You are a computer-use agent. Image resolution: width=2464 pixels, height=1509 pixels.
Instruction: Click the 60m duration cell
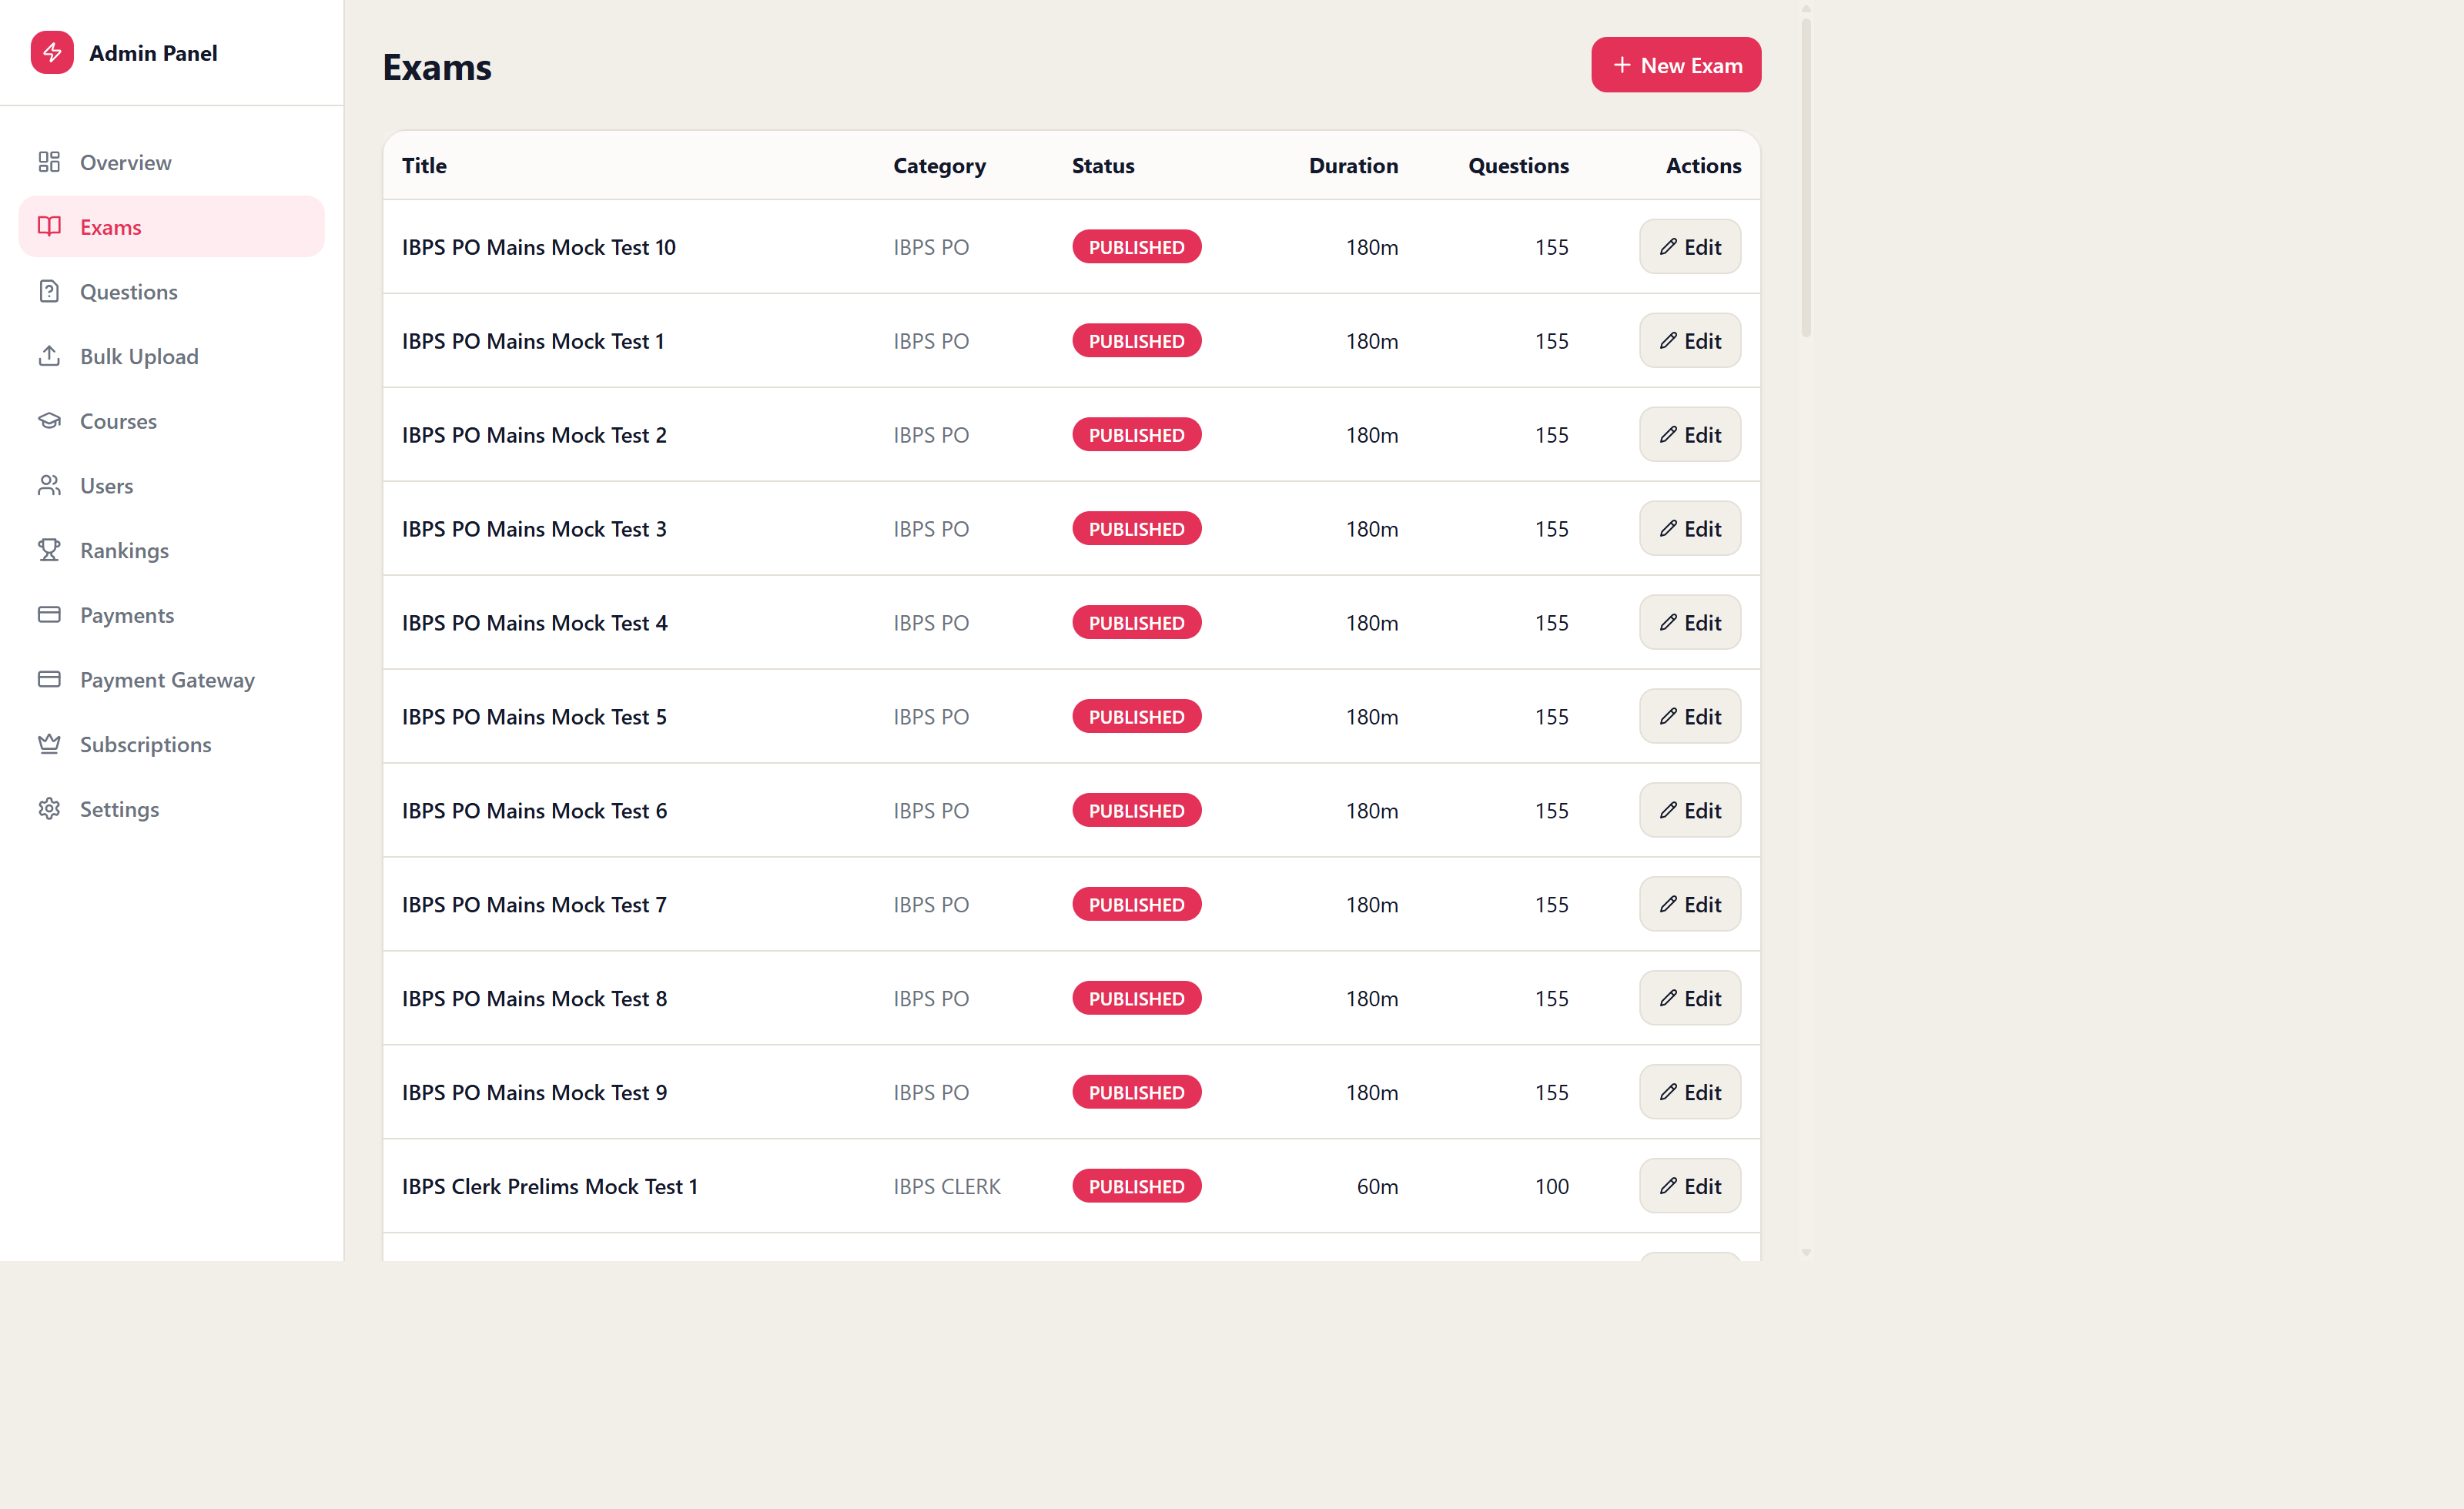tap(1377, 1187)
